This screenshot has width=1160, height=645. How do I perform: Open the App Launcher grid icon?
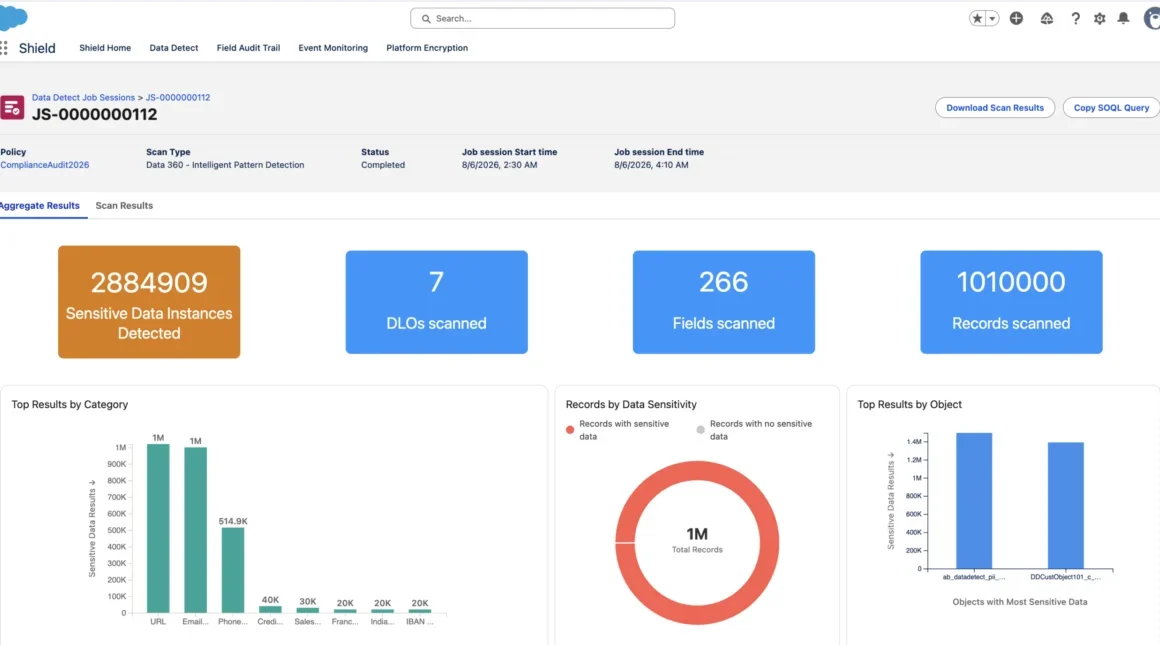[4, 48]
